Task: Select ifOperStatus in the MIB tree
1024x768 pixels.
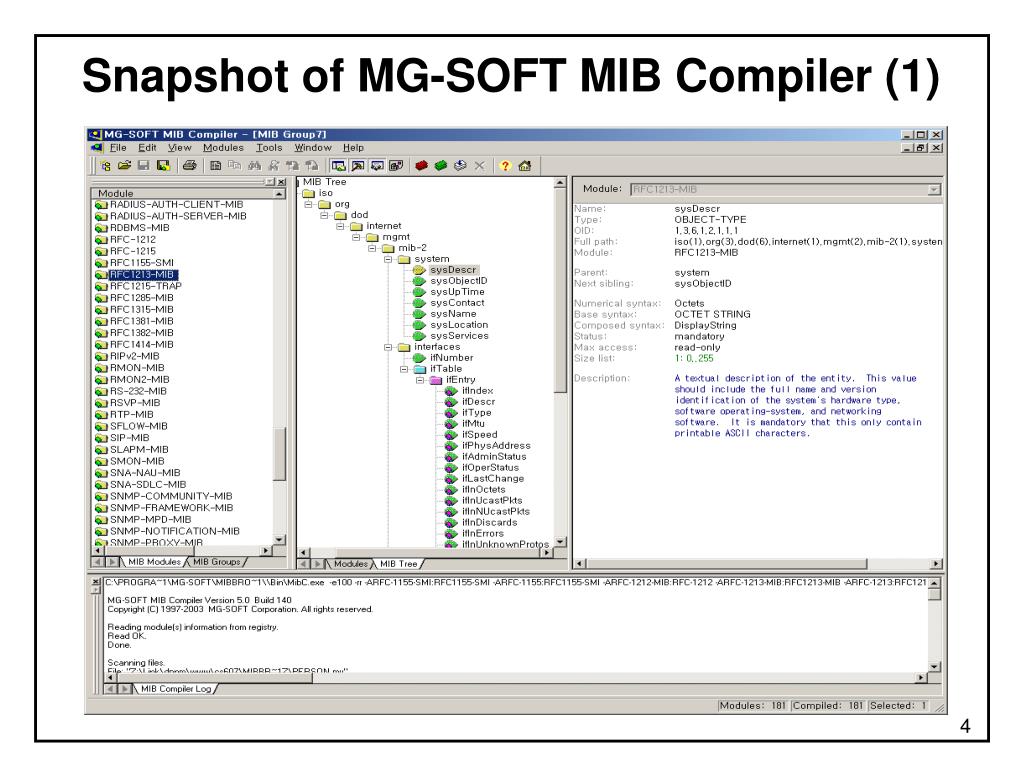Action: (490, 468)
